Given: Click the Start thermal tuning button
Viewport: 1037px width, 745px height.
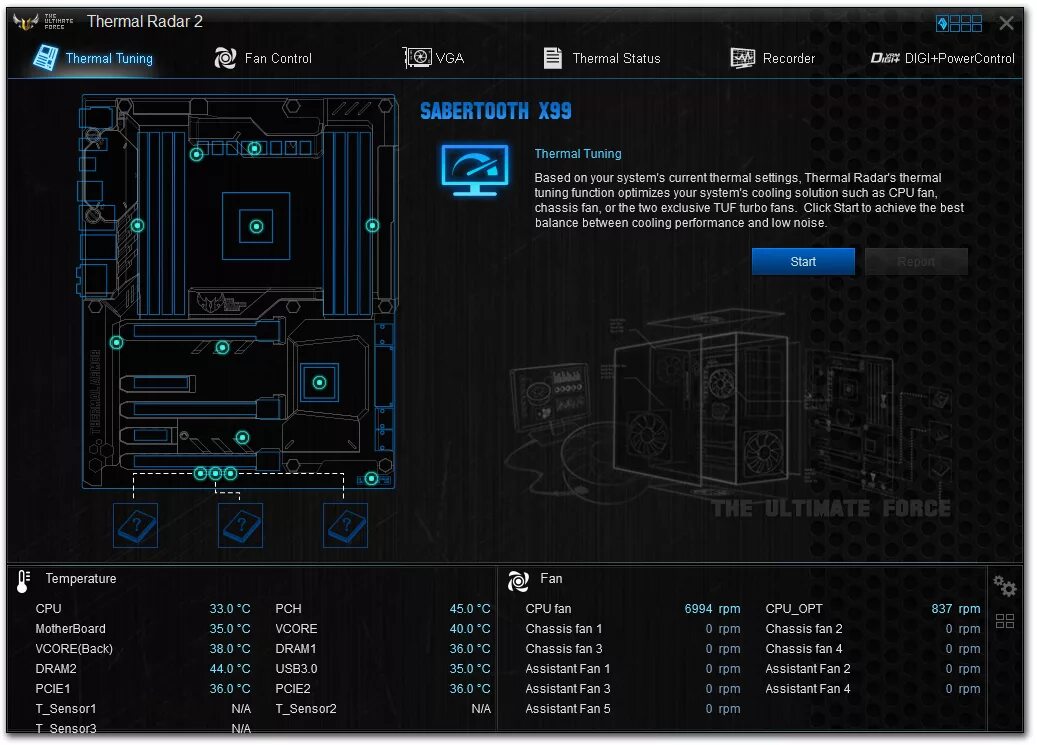Looking at the screenshot, I should (804, 262).
